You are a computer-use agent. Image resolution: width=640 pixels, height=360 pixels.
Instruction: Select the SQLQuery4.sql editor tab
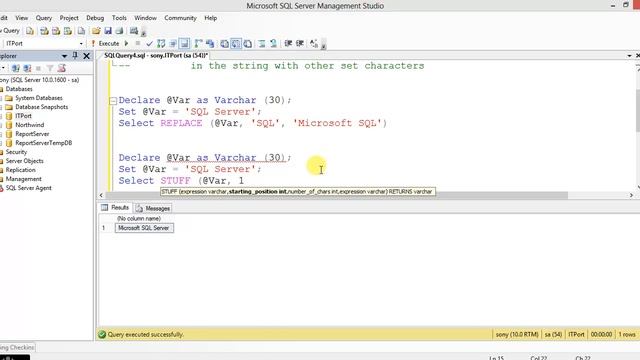click(x=156, y=56)
